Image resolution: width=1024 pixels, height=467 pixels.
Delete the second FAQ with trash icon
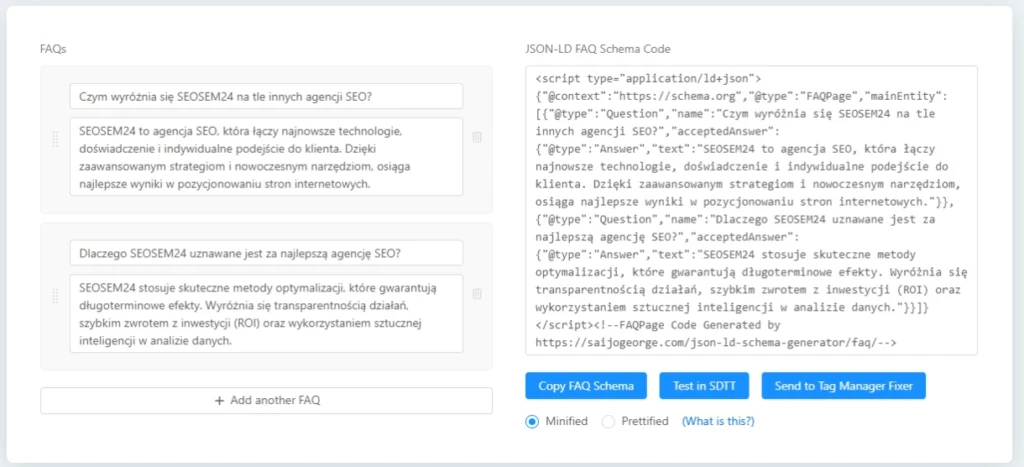[x=477, y=294]
